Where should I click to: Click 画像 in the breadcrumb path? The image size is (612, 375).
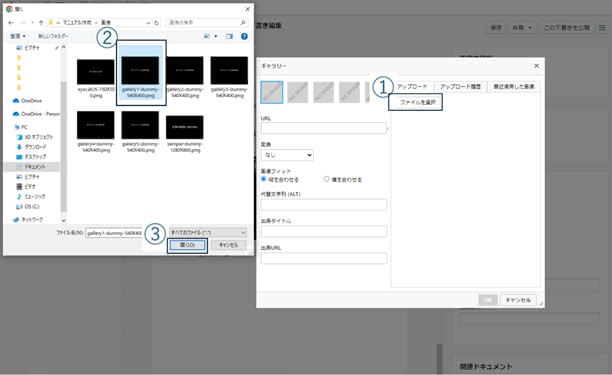point(106,23)
